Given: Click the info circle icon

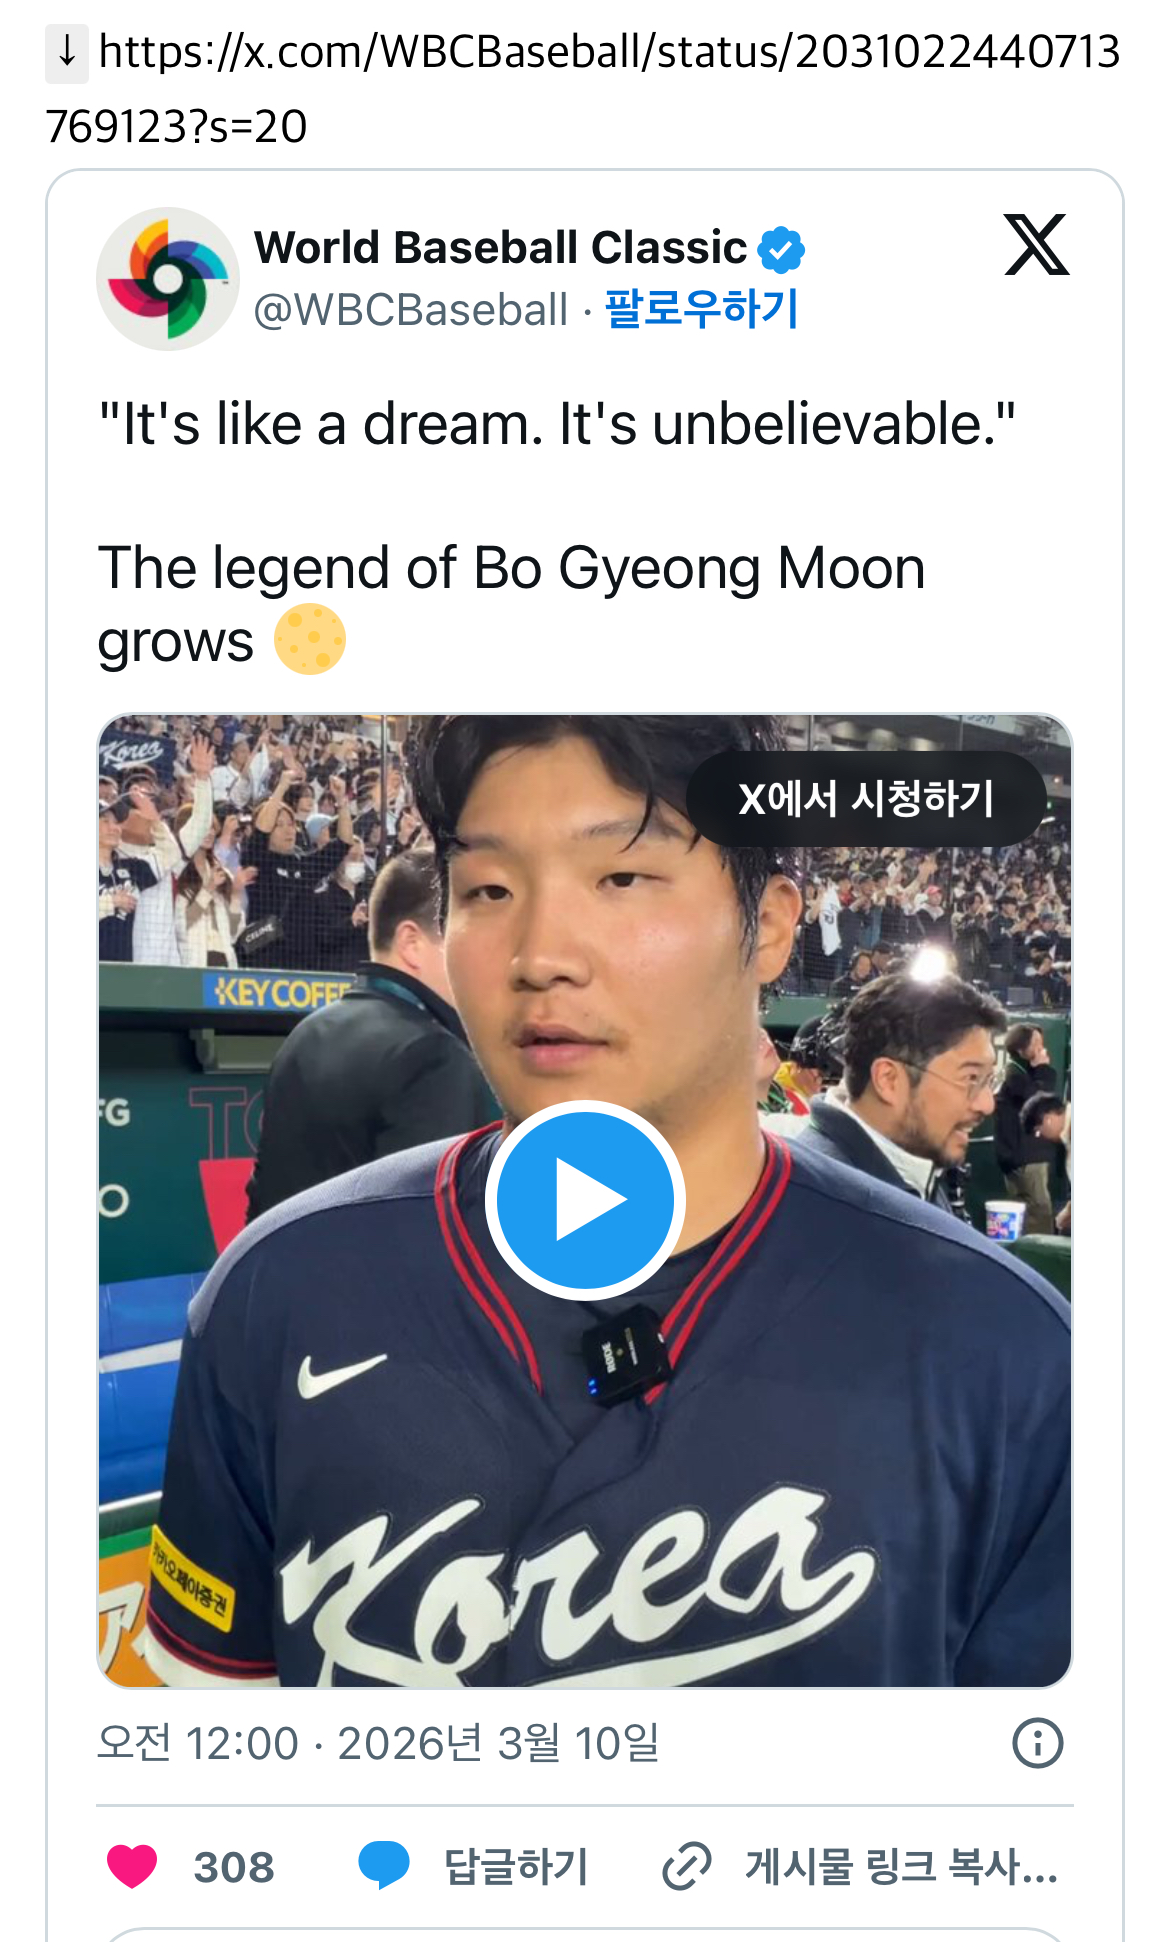Looking at the screenshot, I should [x=1038, y=1744].
